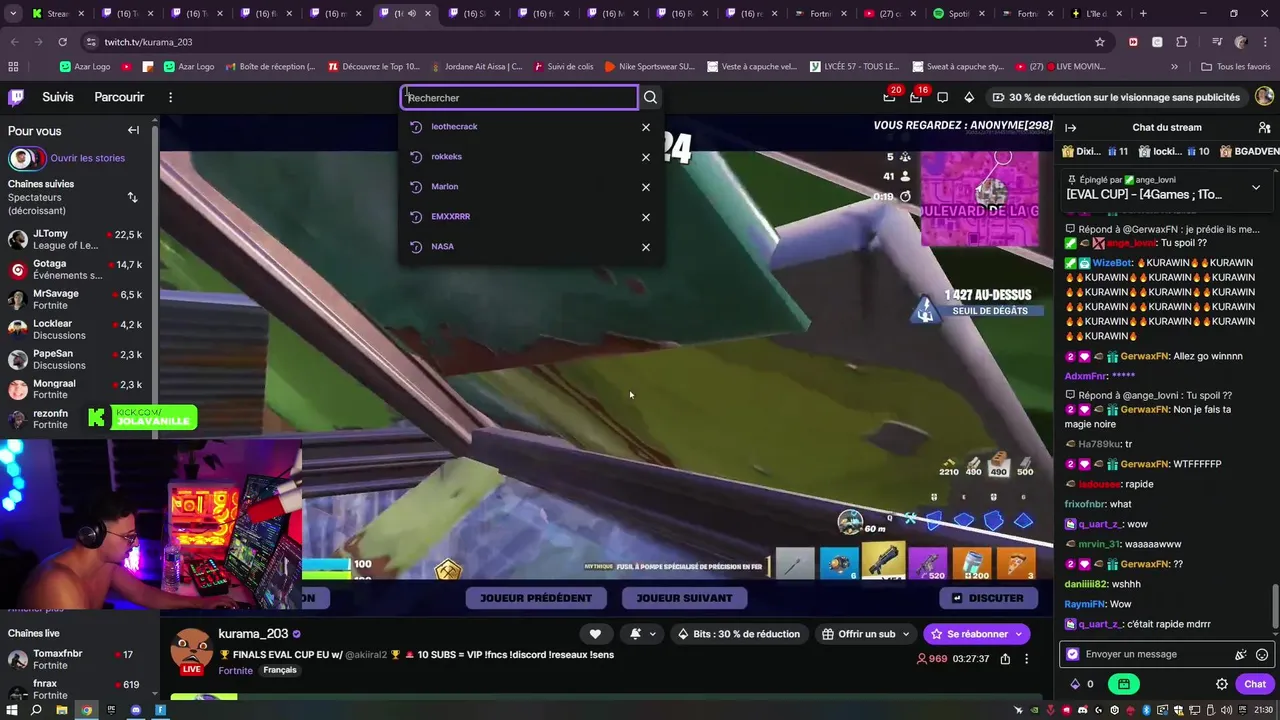Collapse the left sidebar arrow

(133, 130)
